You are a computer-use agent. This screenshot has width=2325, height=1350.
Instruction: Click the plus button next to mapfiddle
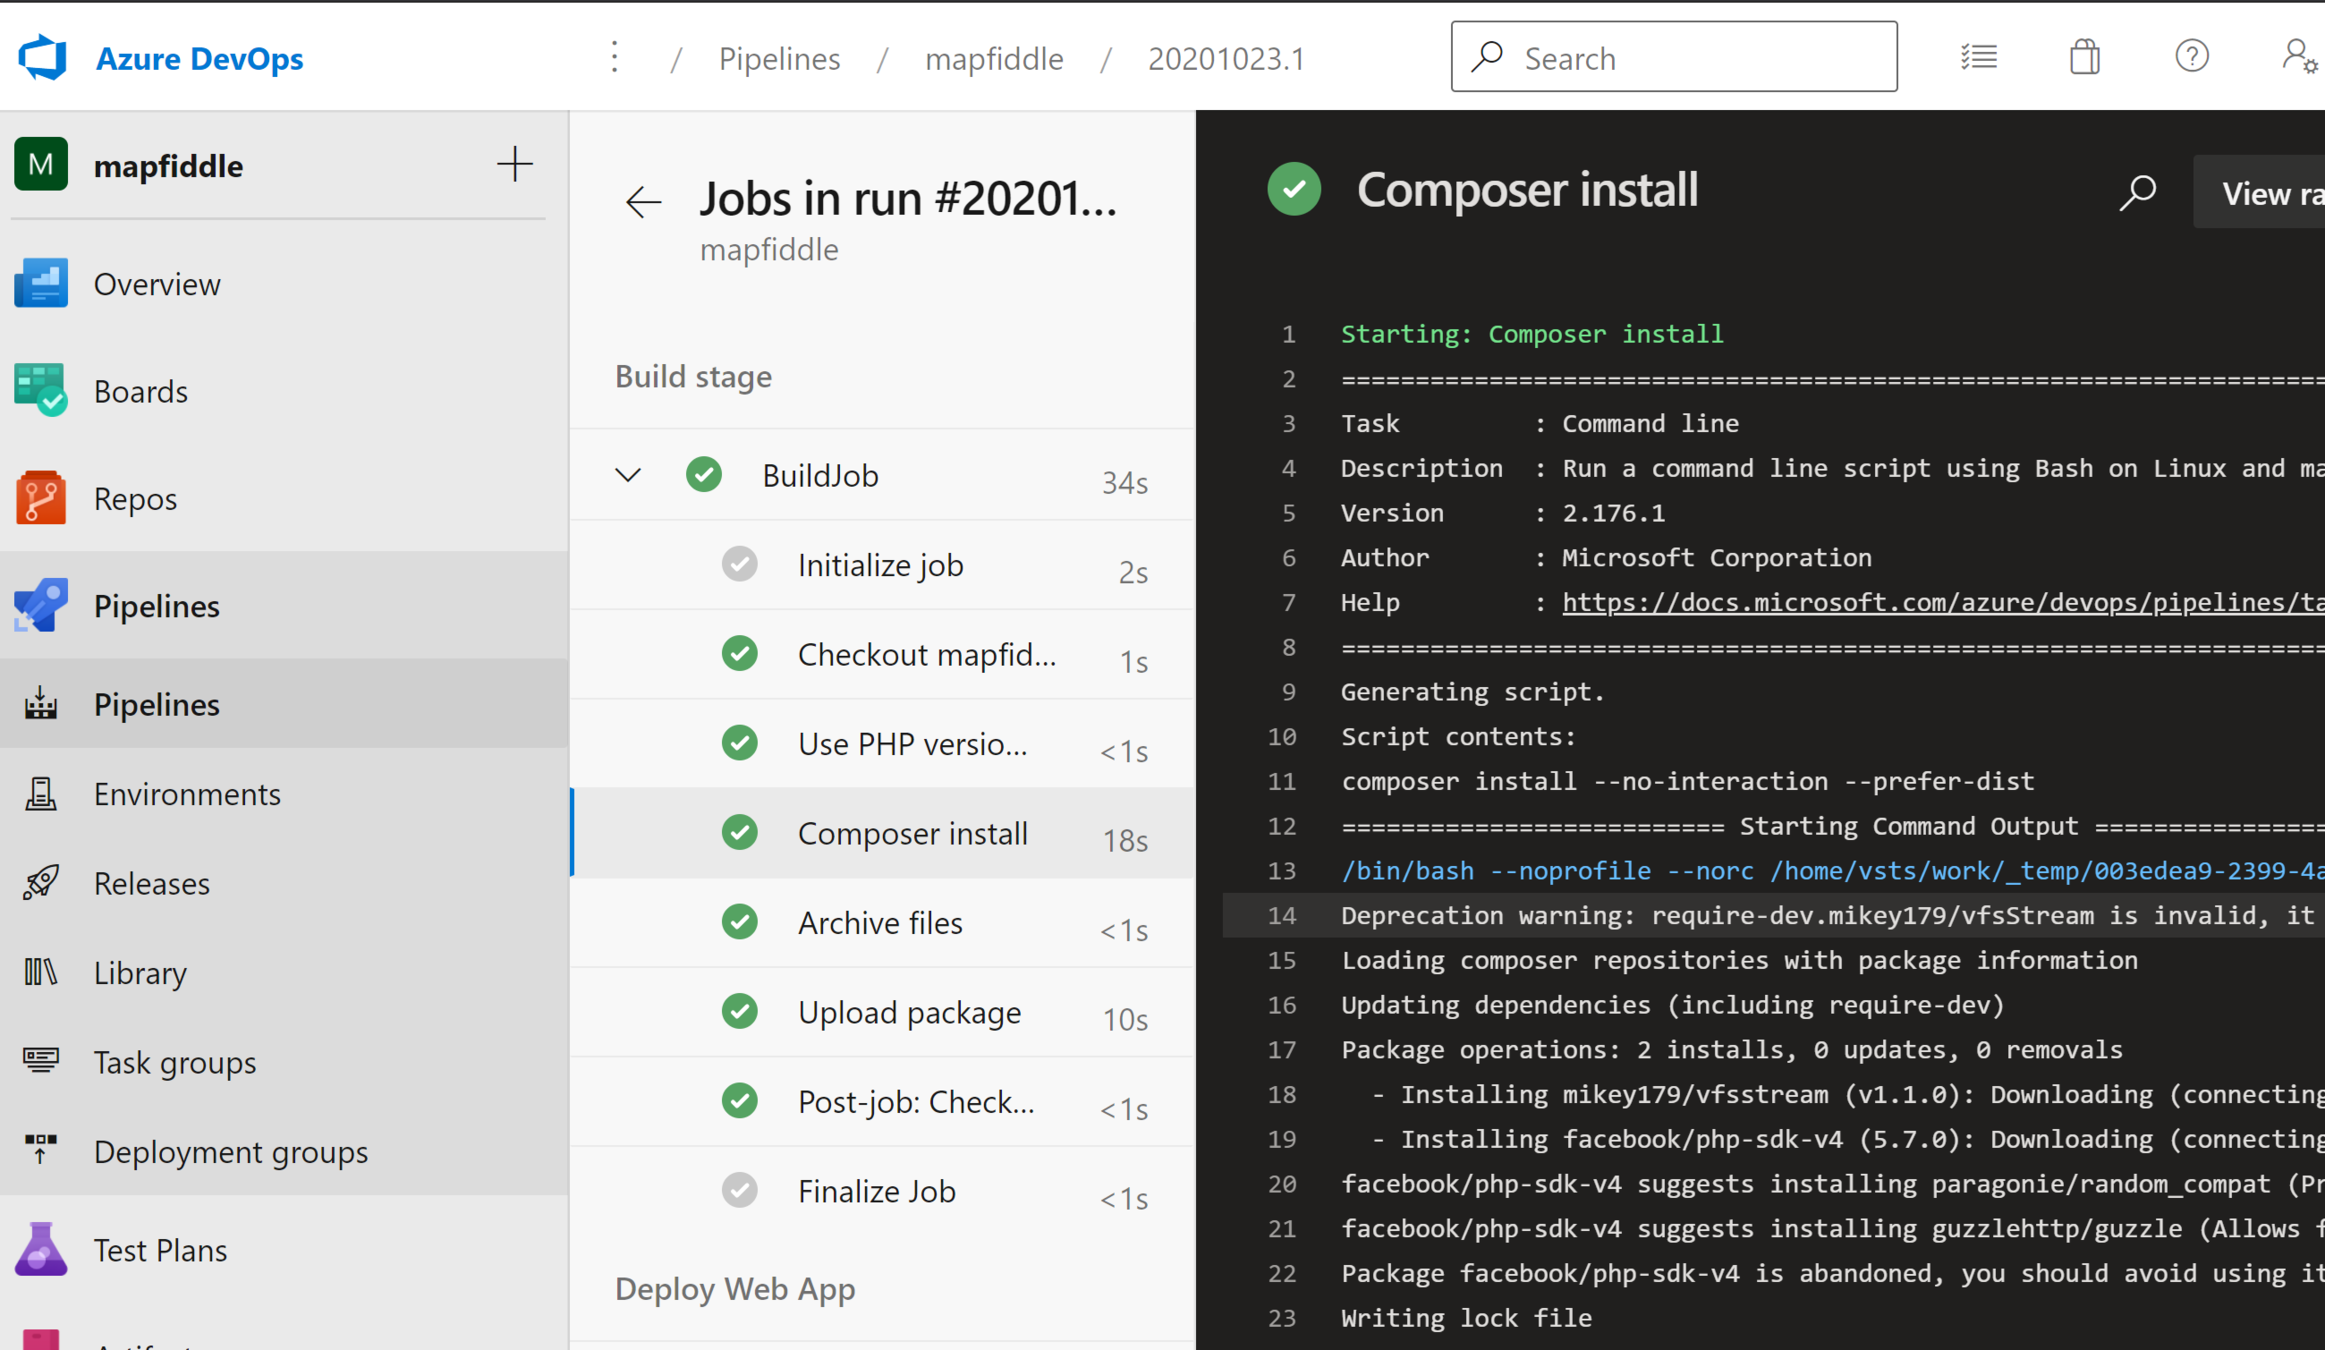[x=514, y=165]
